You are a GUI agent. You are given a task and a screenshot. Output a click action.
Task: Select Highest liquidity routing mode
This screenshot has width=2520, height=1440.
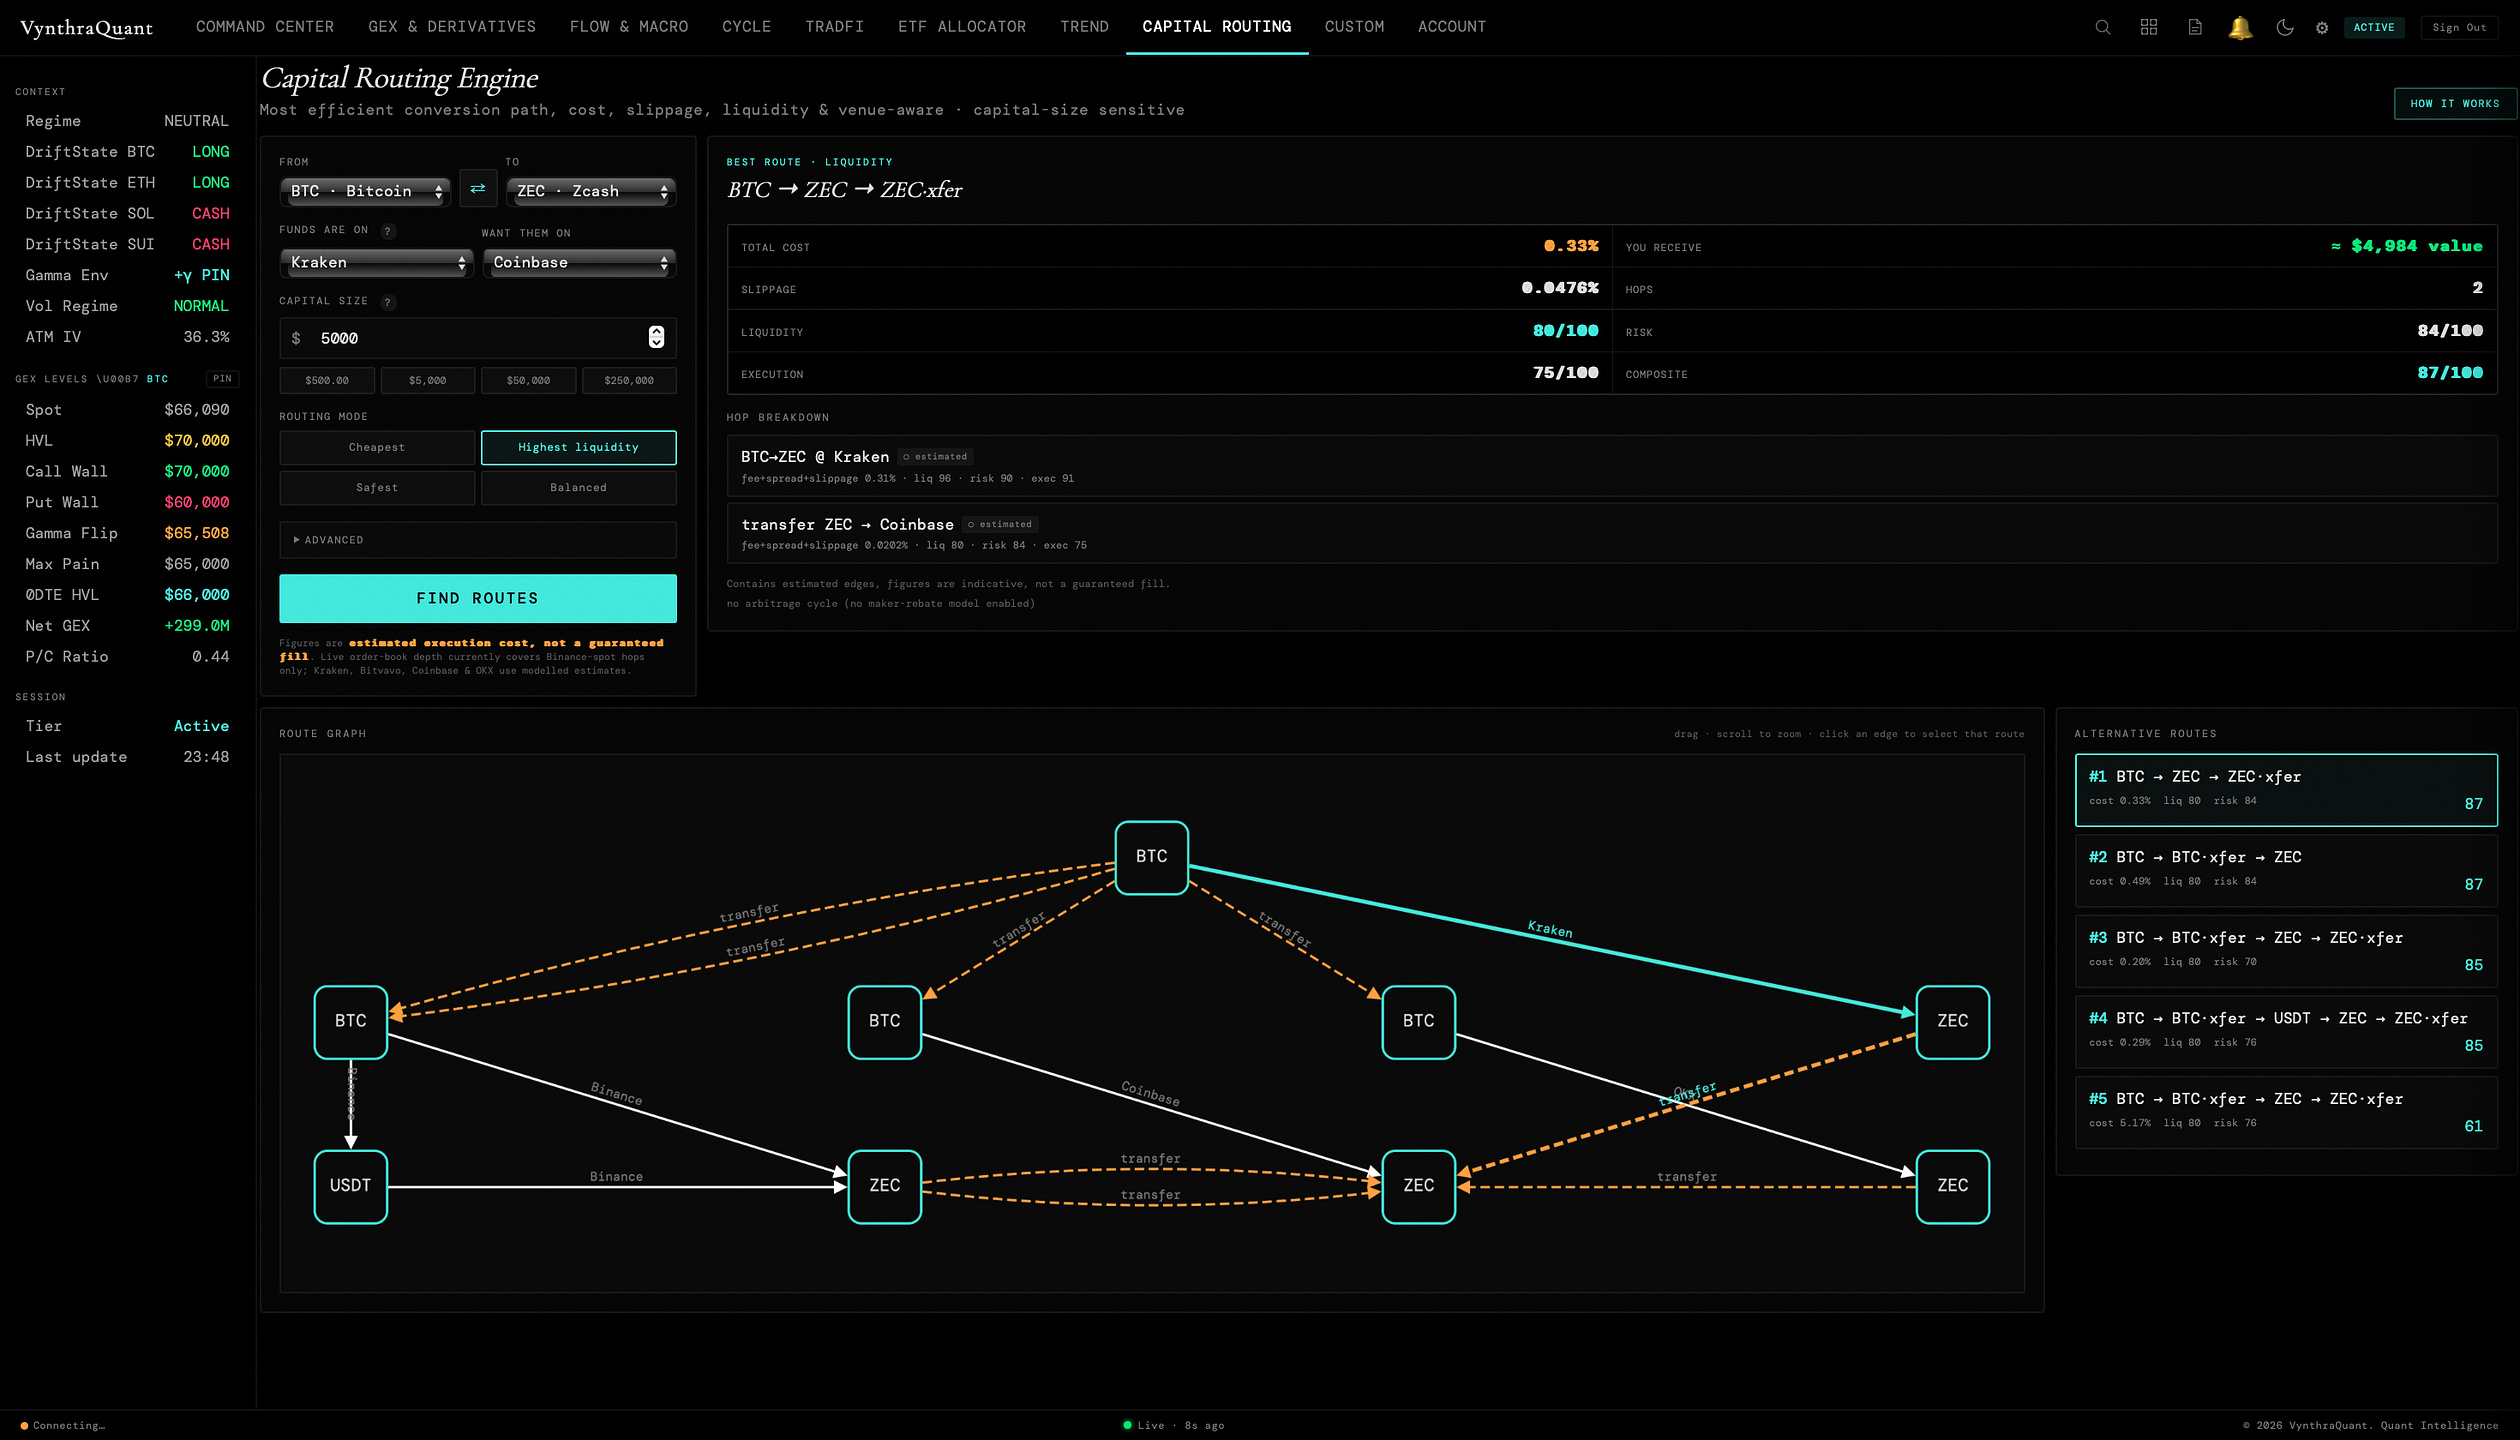pos(578,447)
